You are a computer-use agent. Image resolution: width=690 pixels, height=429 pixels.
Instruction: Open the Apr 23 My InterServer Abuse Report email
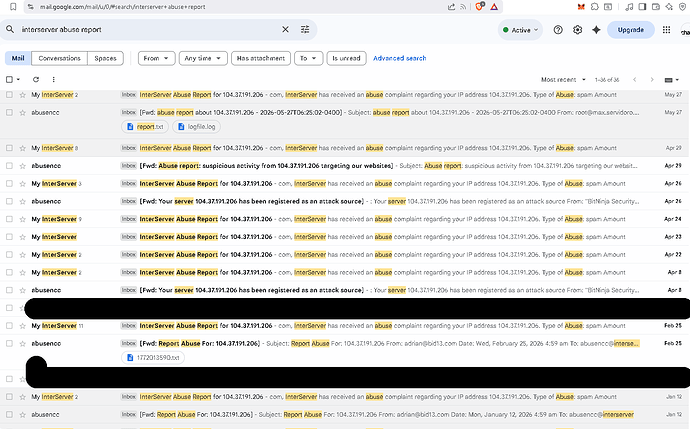tap(345, 237)
